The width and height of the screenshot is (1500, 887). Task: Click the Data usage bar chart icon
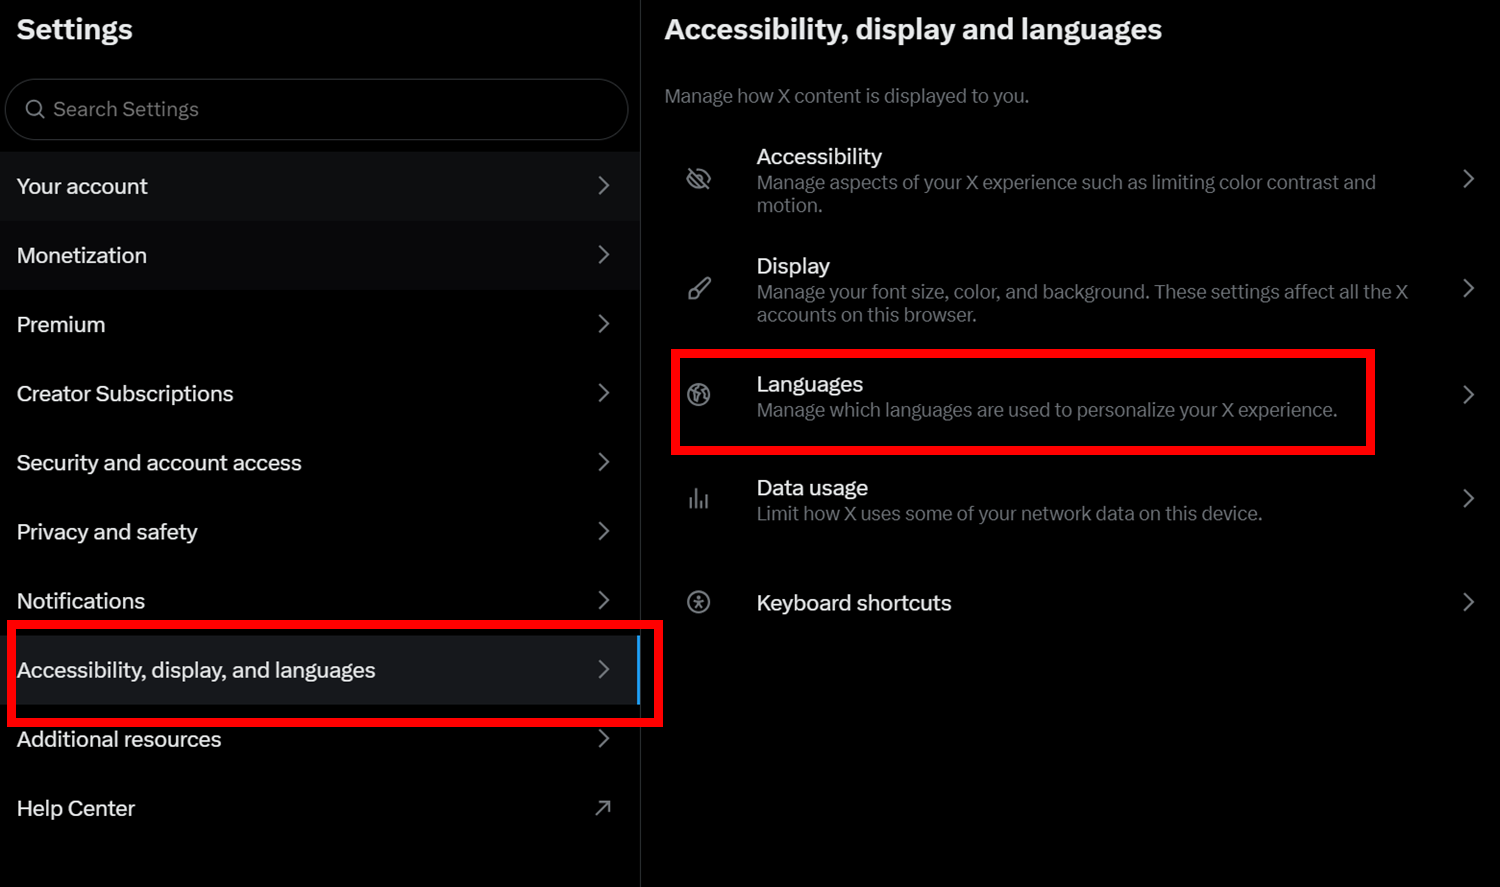699,498
